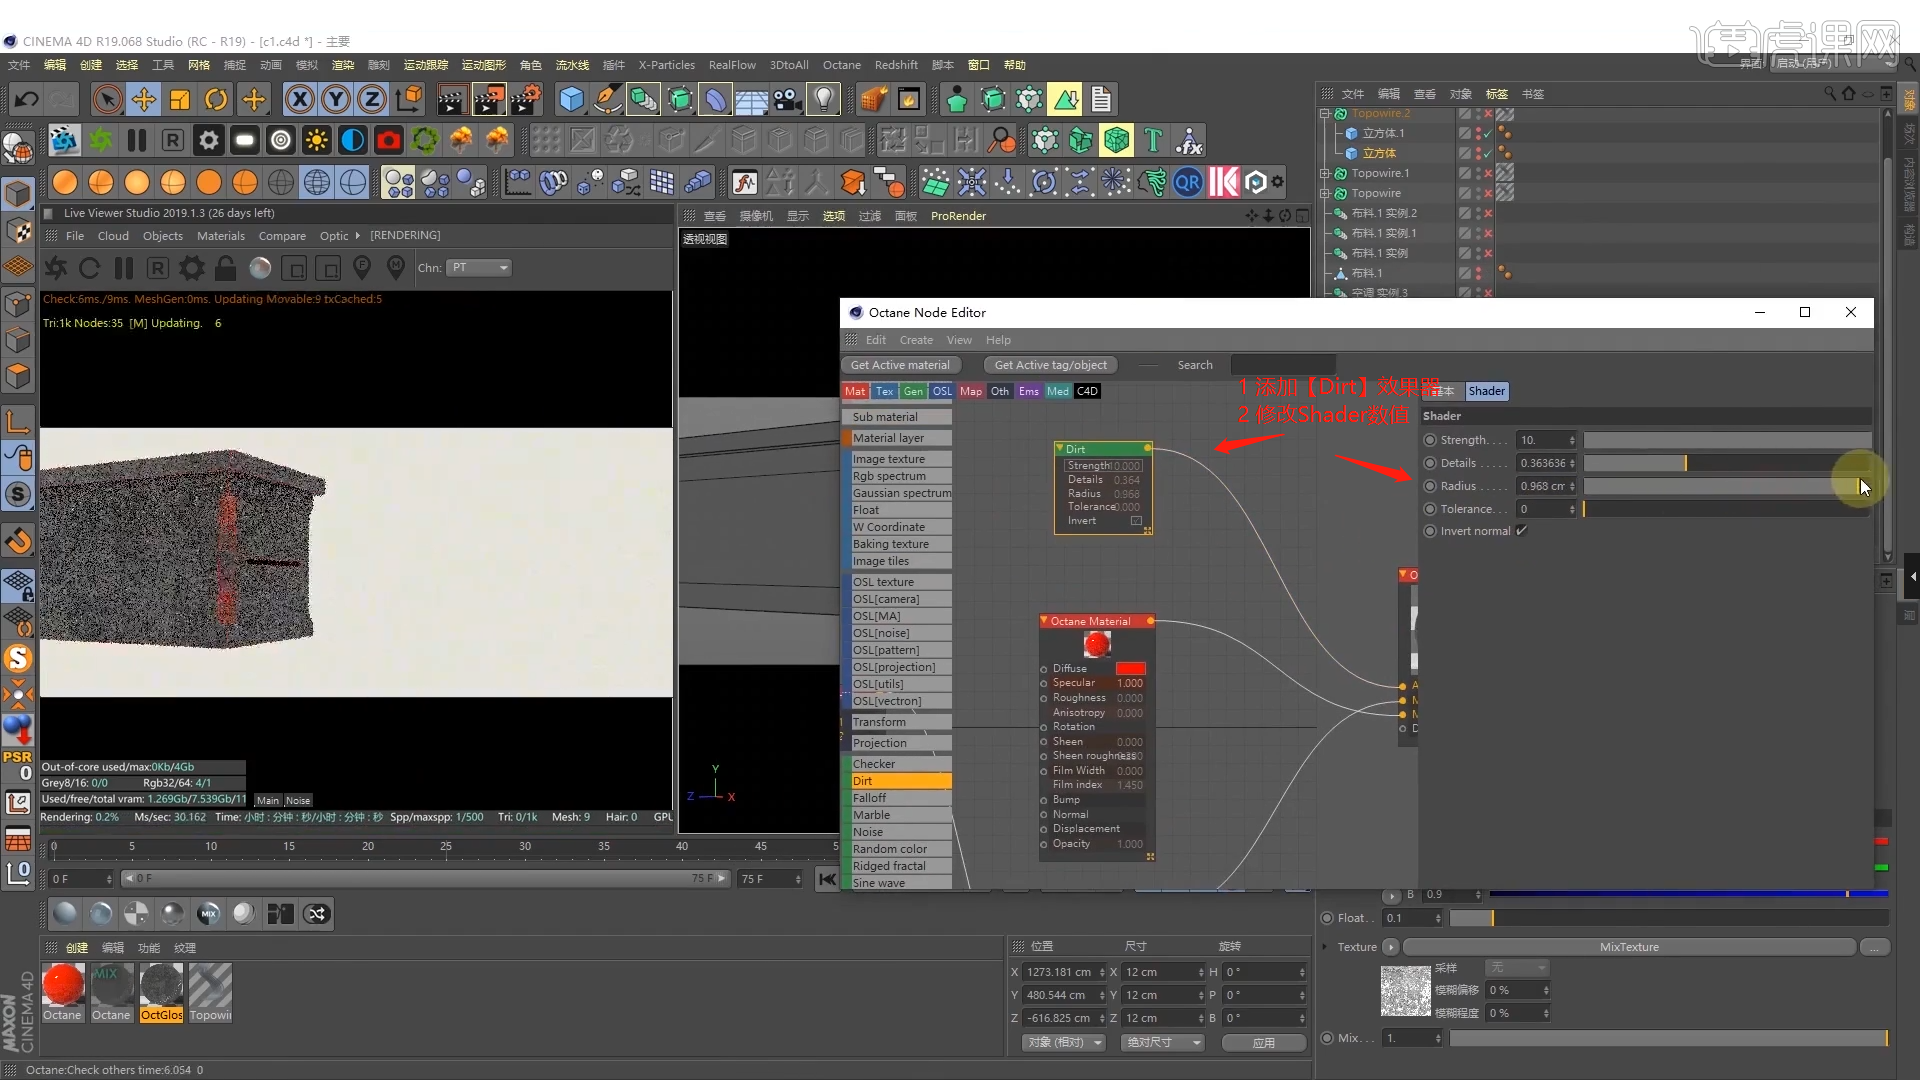Click Get Active tag/object button
This screenshot has height=1080, width=1920.
[x=1050, y=365]
